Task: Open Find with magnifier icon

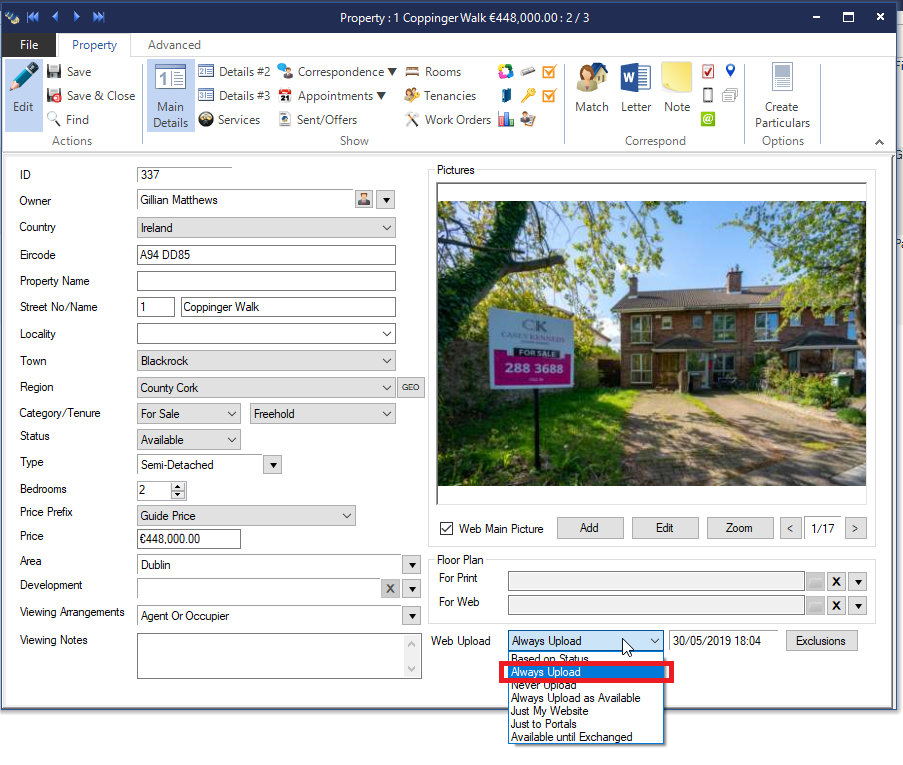Action: point(56,120)
